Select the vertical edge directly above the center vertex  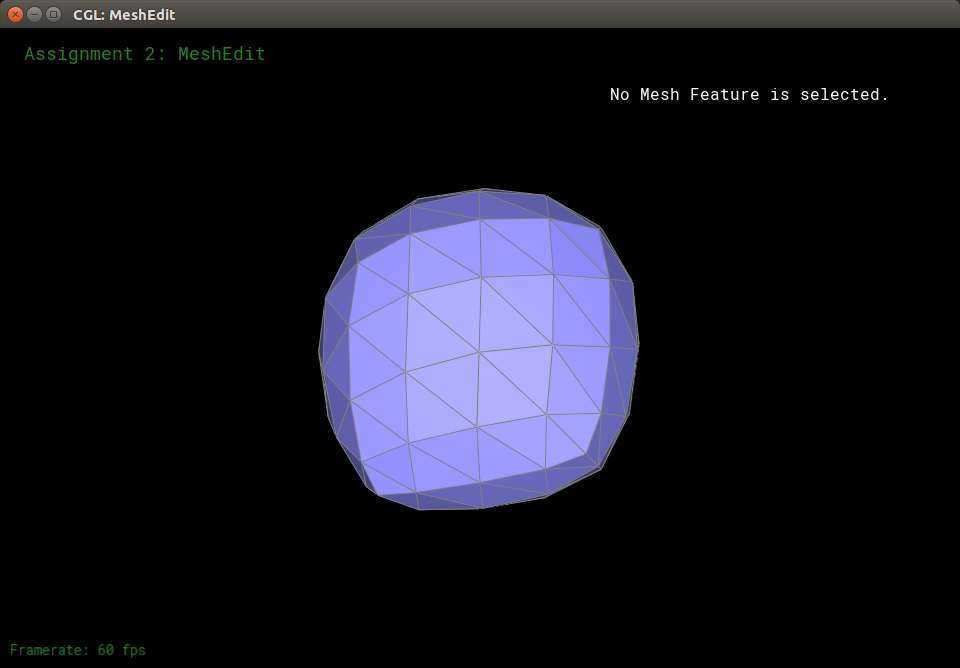(x=480, y=314)
